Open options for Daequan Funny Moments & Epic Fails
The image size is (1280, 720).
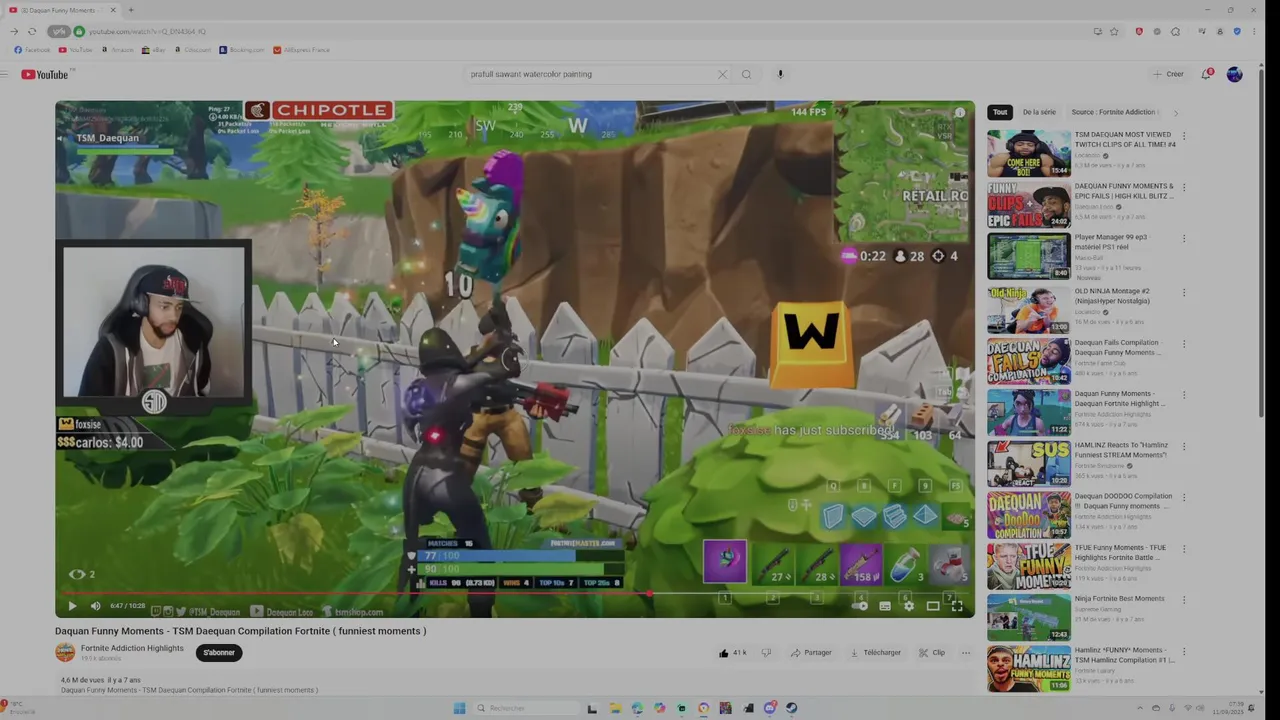coord(1184,189)
